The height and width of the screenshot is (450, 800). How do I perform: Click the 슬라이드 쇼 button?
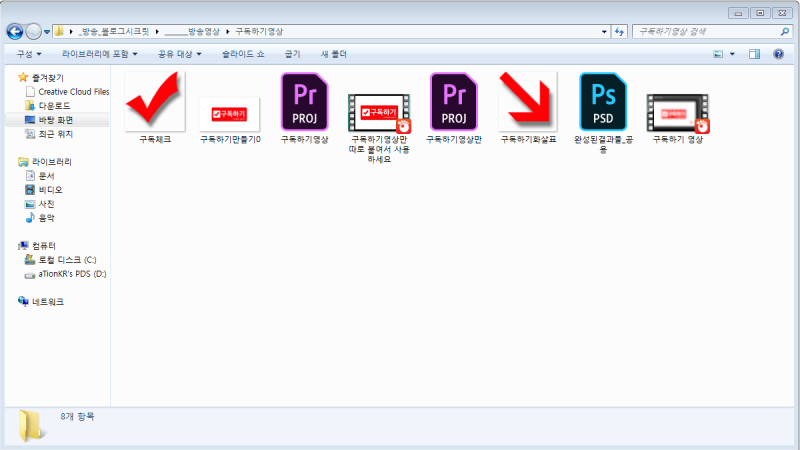[x=243, y=54]
